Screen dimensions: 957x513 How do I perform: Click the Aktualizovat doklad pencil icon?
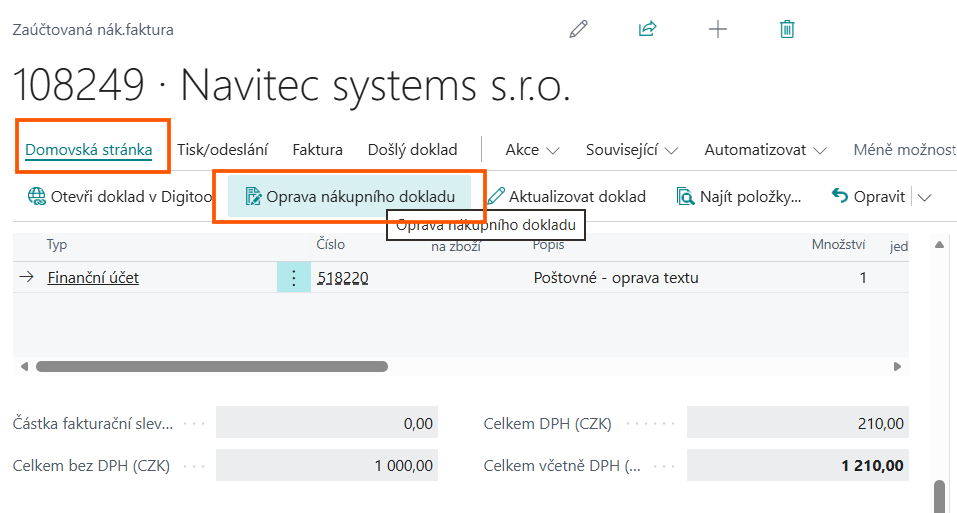click(496, 196)
